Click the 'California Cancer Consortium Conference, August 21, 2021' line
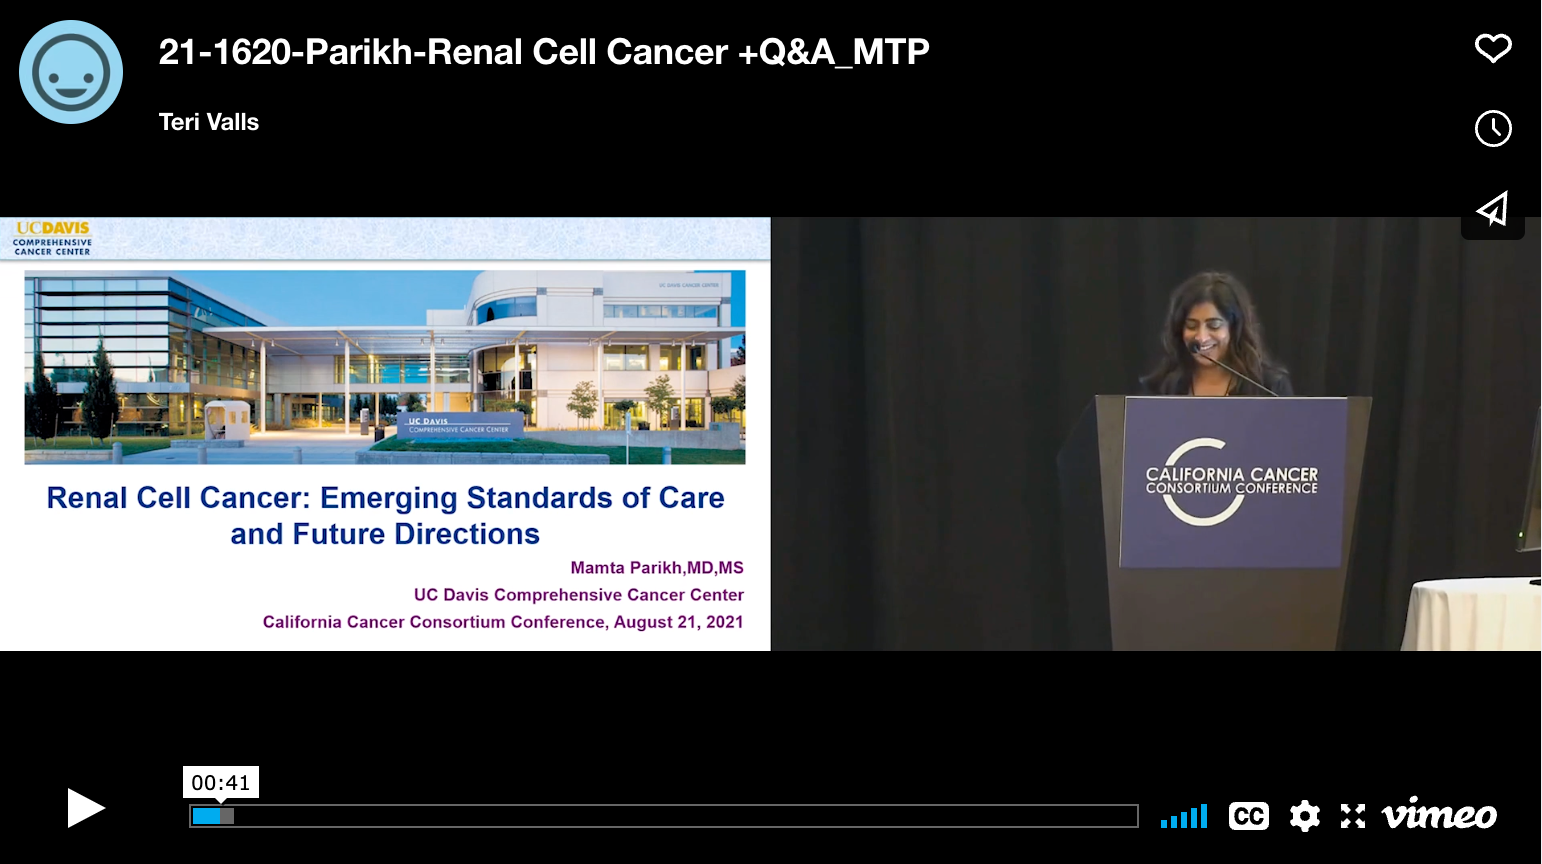The image size is (1542, 864). pos(503,622)
